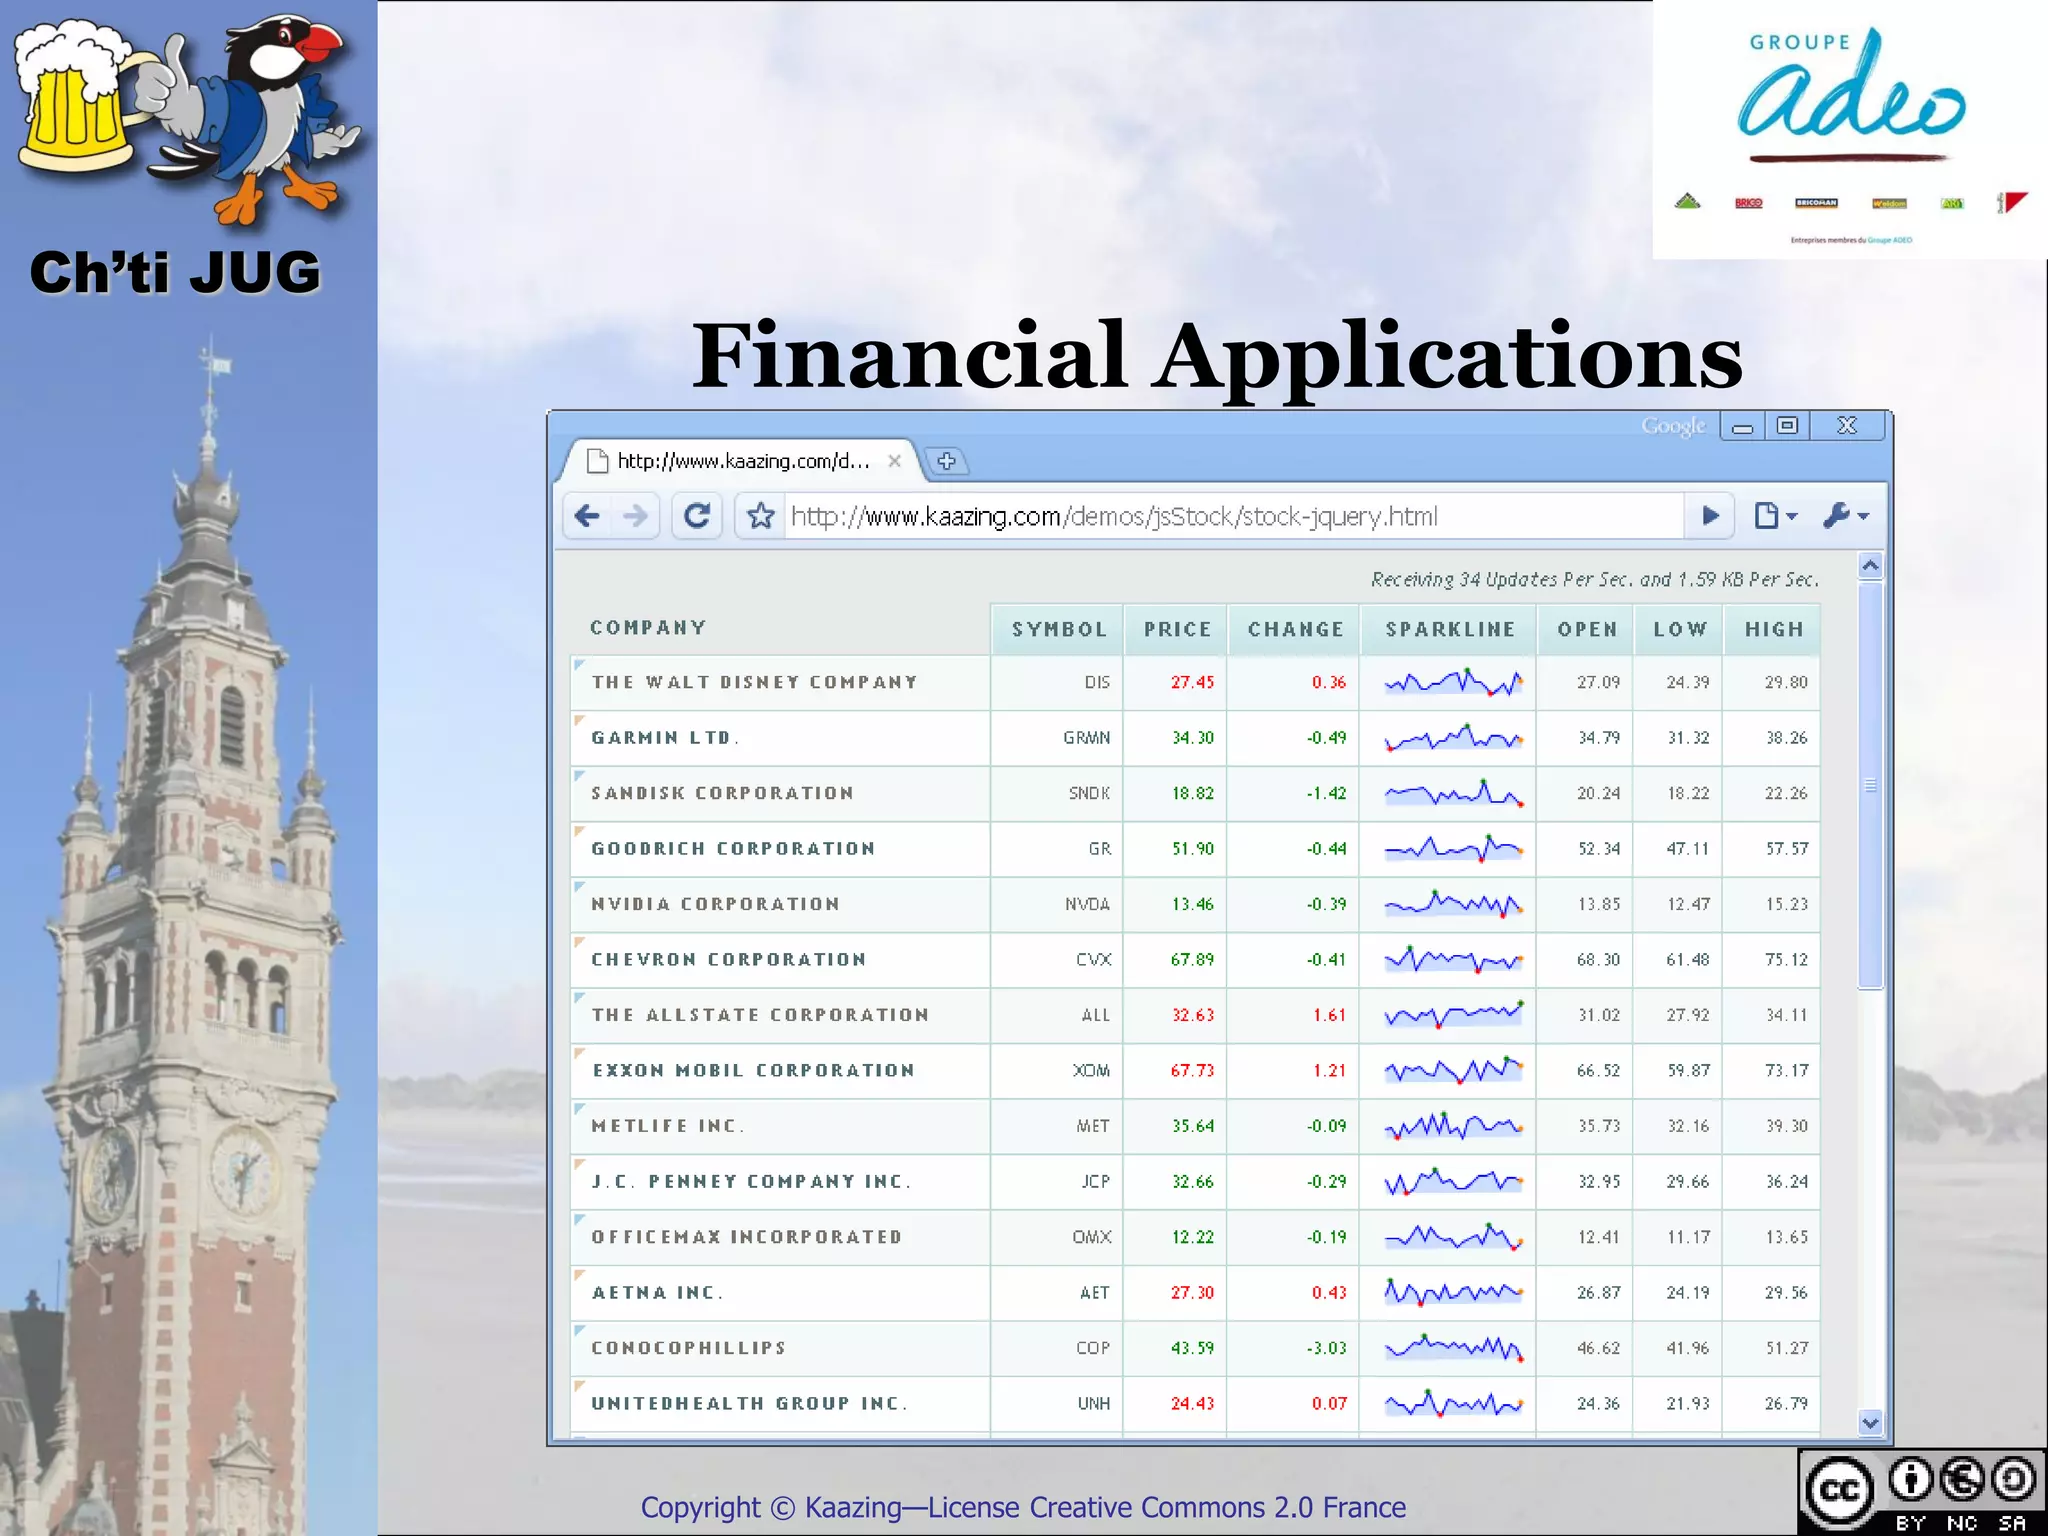
Task: Open the page menu document icon
Action: click(1775, 516)
